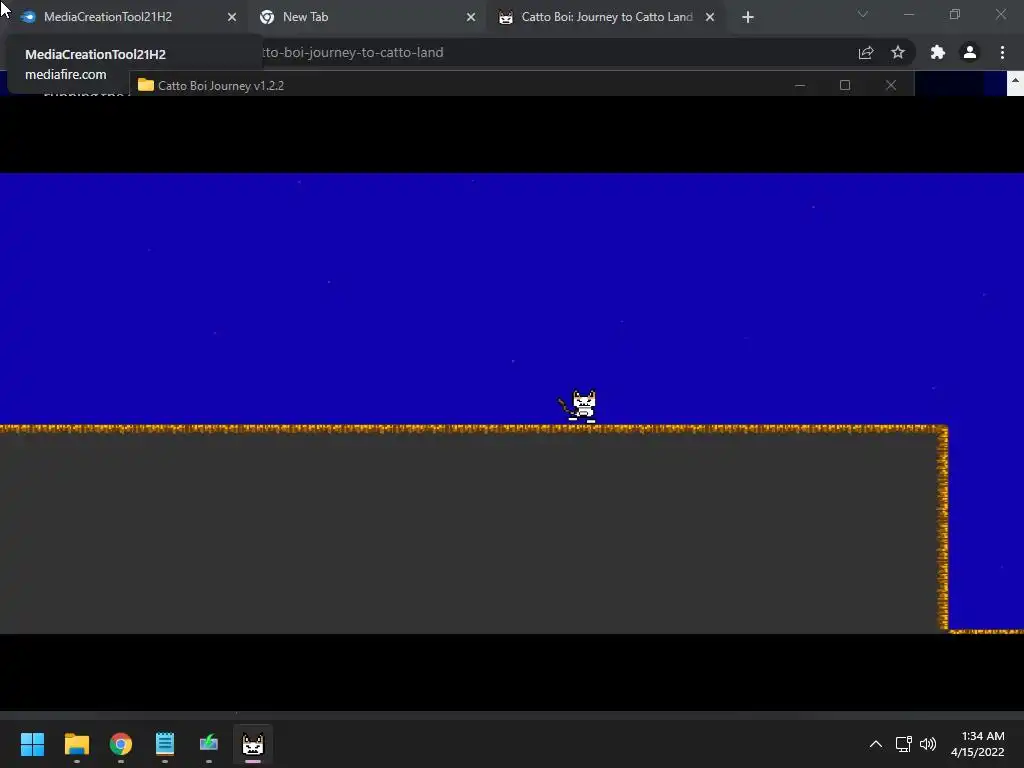Maximize the Catto Boi Journey v1.2.2 window

coord(845,85)
